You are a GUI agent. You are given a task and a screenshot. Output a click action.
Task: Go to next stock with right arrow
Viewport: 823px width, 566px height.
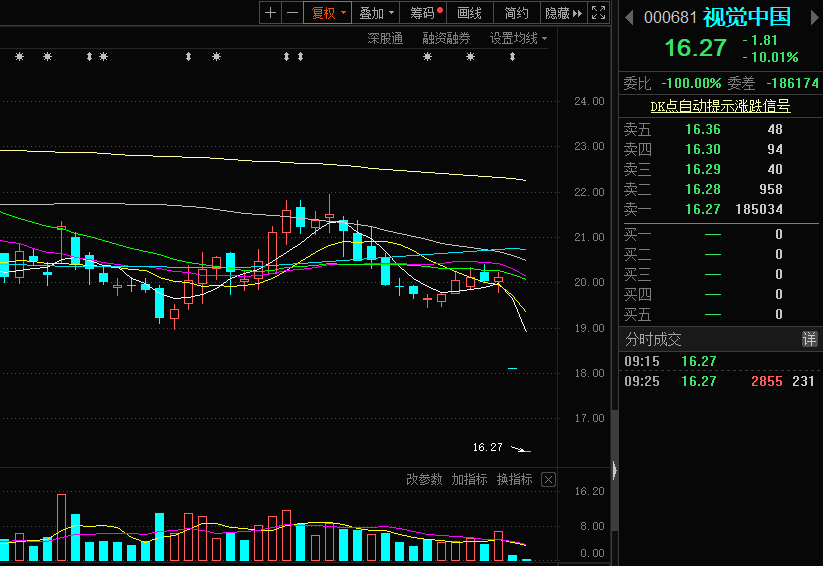[x=815, y=18]
